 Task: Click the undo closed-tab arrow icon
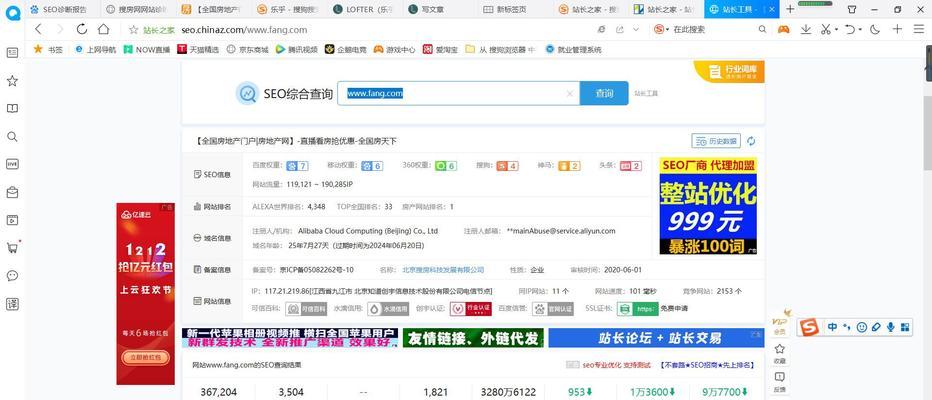[x=851, y=29]
